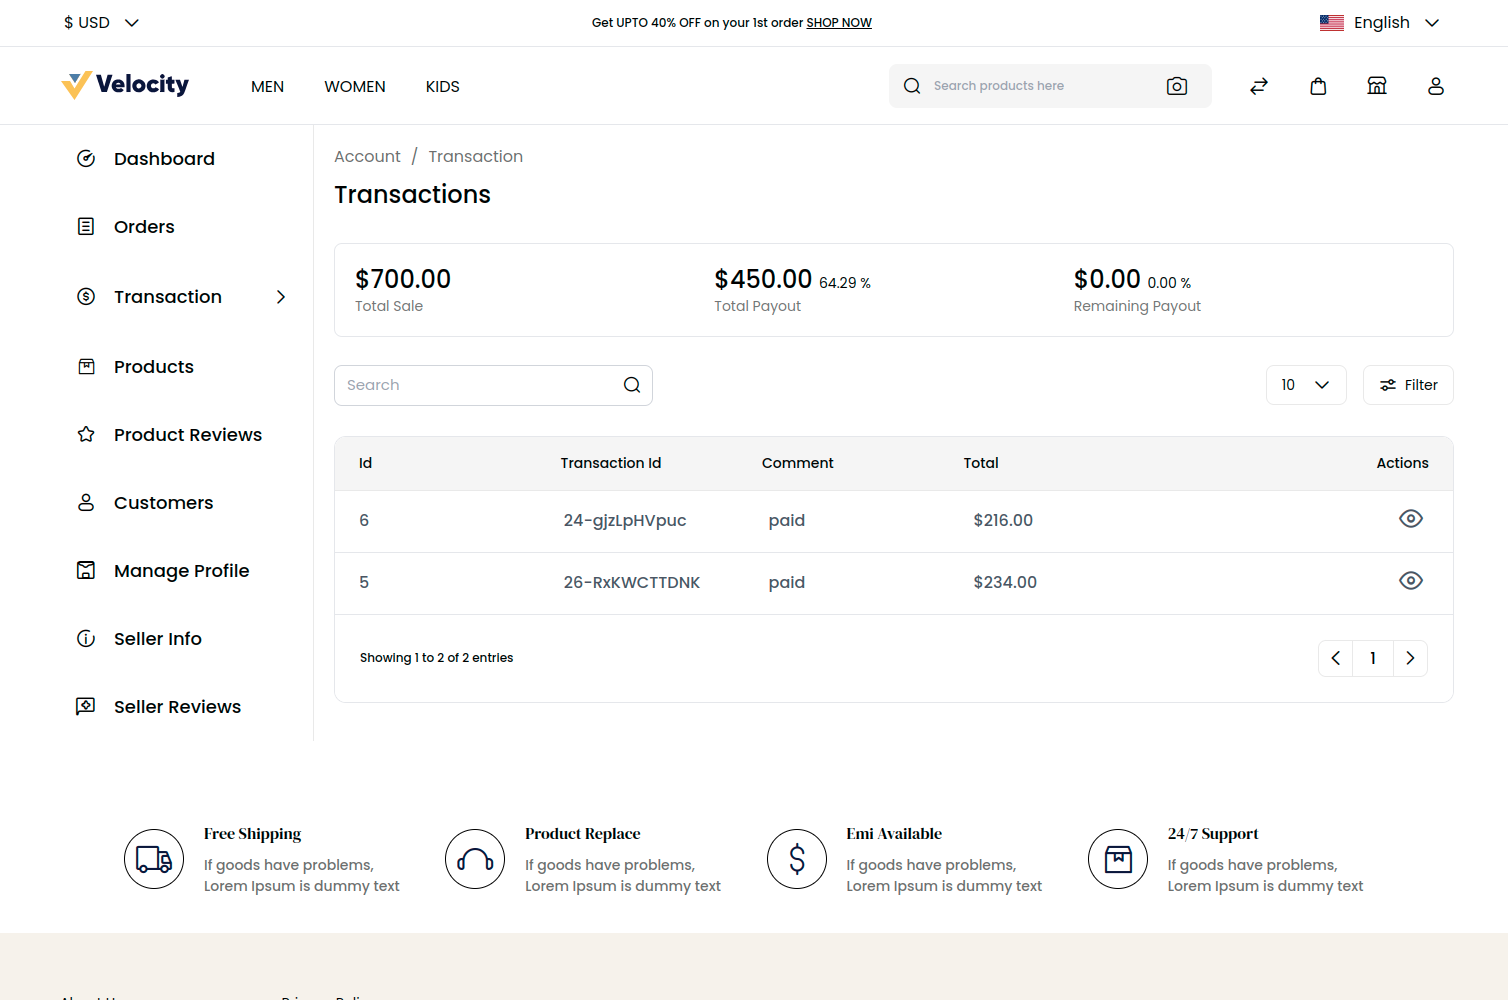Screen dimensions: 1508x1000
Task: Click the Id column header
Action: [366, 463]
